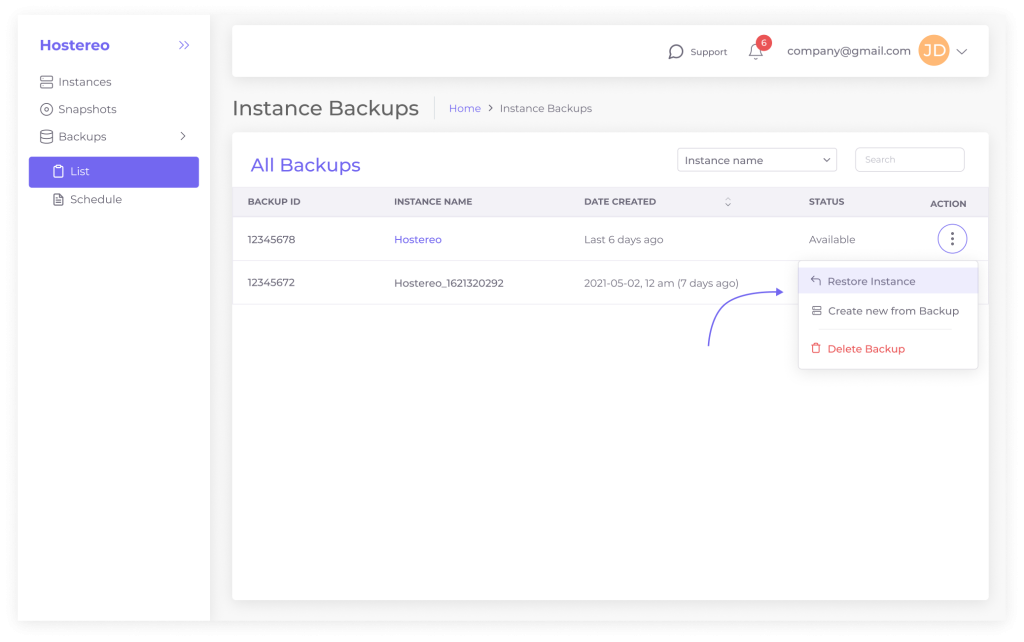Screen dimensions: 1024x642
Task: Click Support chat bubble icon
Action: point(676,52)
